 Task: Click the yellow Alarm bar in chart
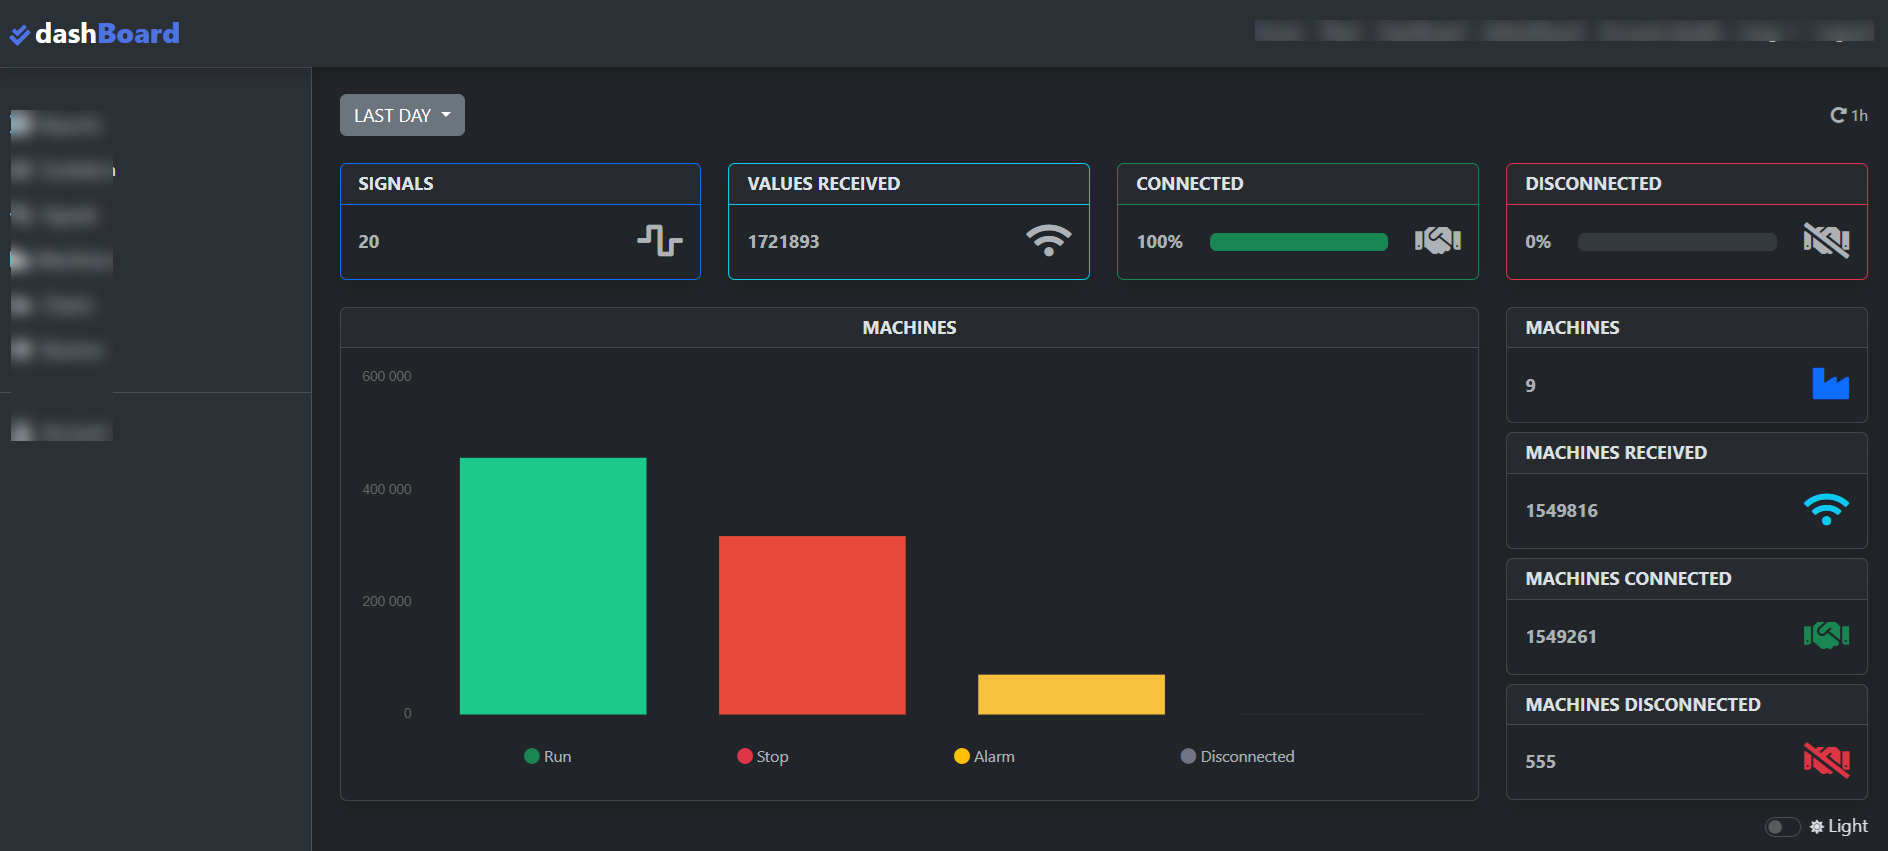1071,694
